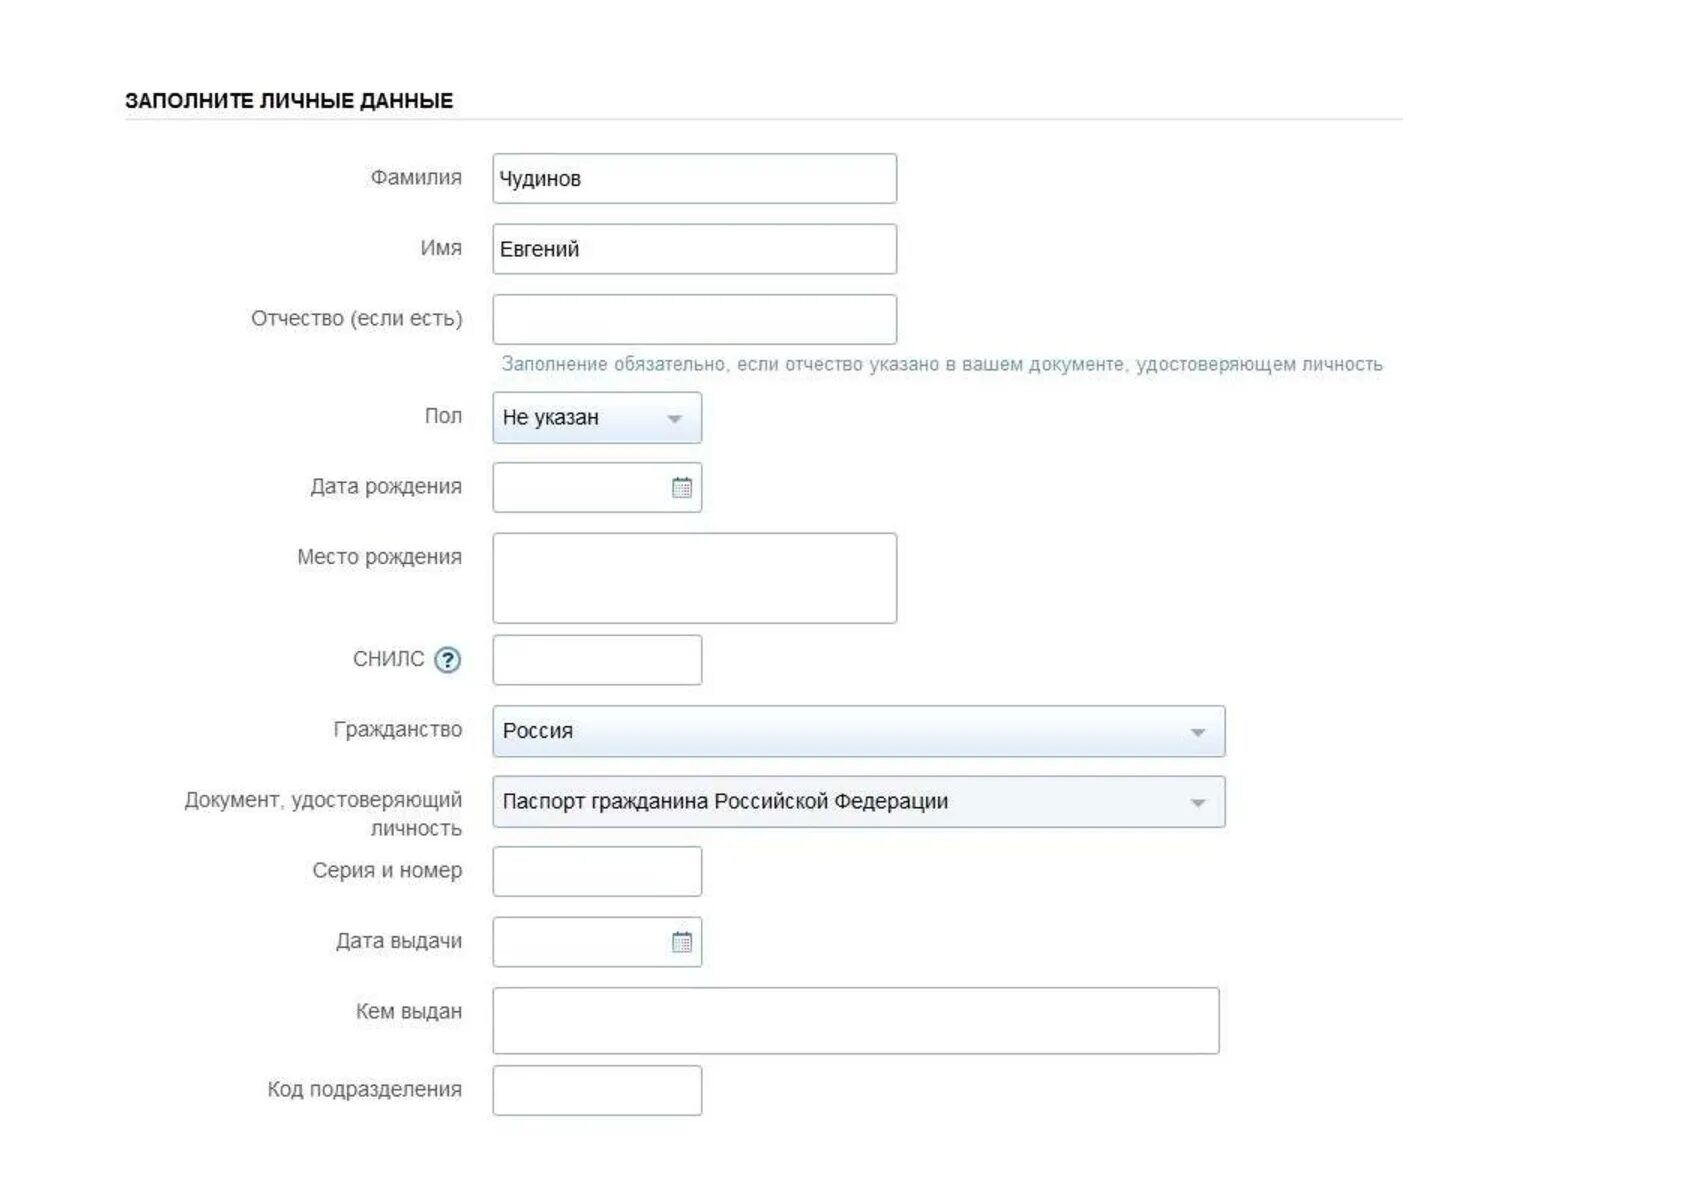The image size is (1684, 1191).
Task: Click the Заполните личные данные heading
Action: [x=289, y=101]
